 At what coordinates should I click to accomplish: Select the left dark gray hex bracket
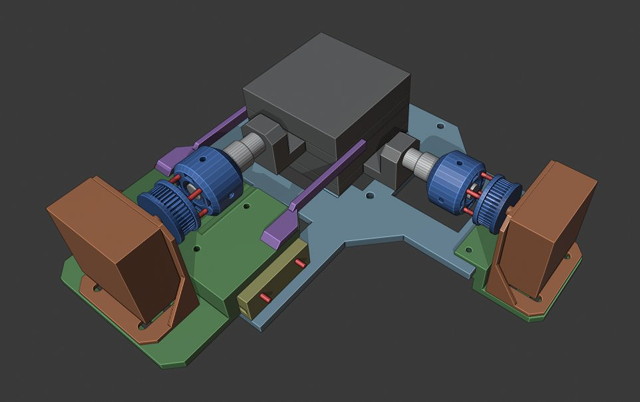point(271,145)
